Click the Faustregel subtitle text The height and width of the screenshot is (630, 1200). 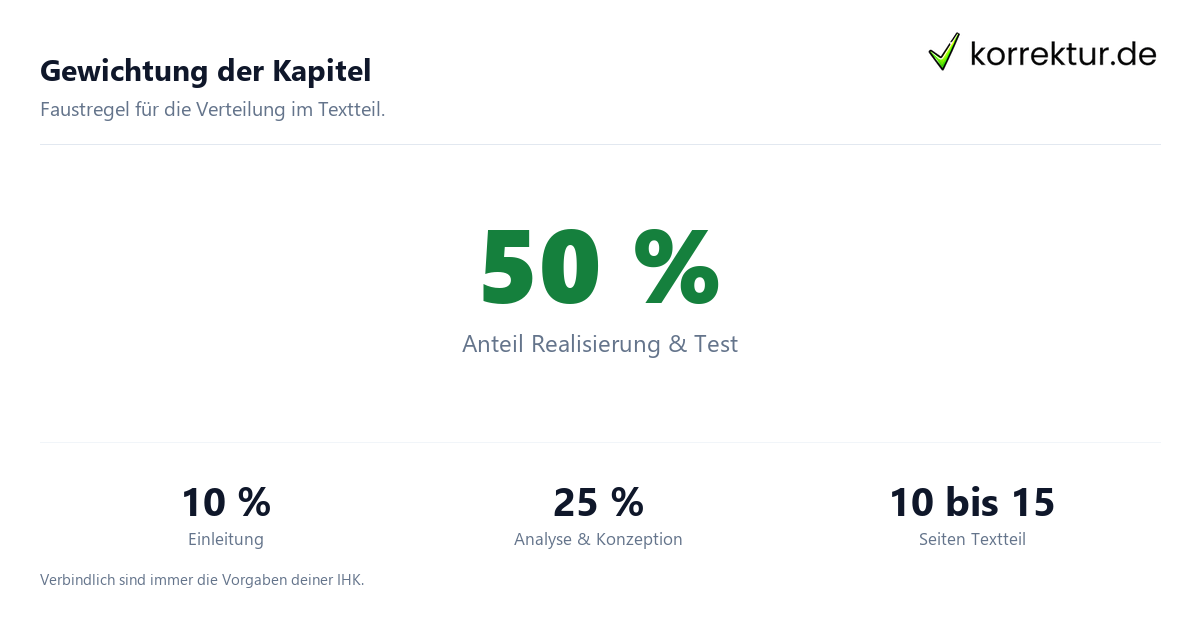[212, 110]
